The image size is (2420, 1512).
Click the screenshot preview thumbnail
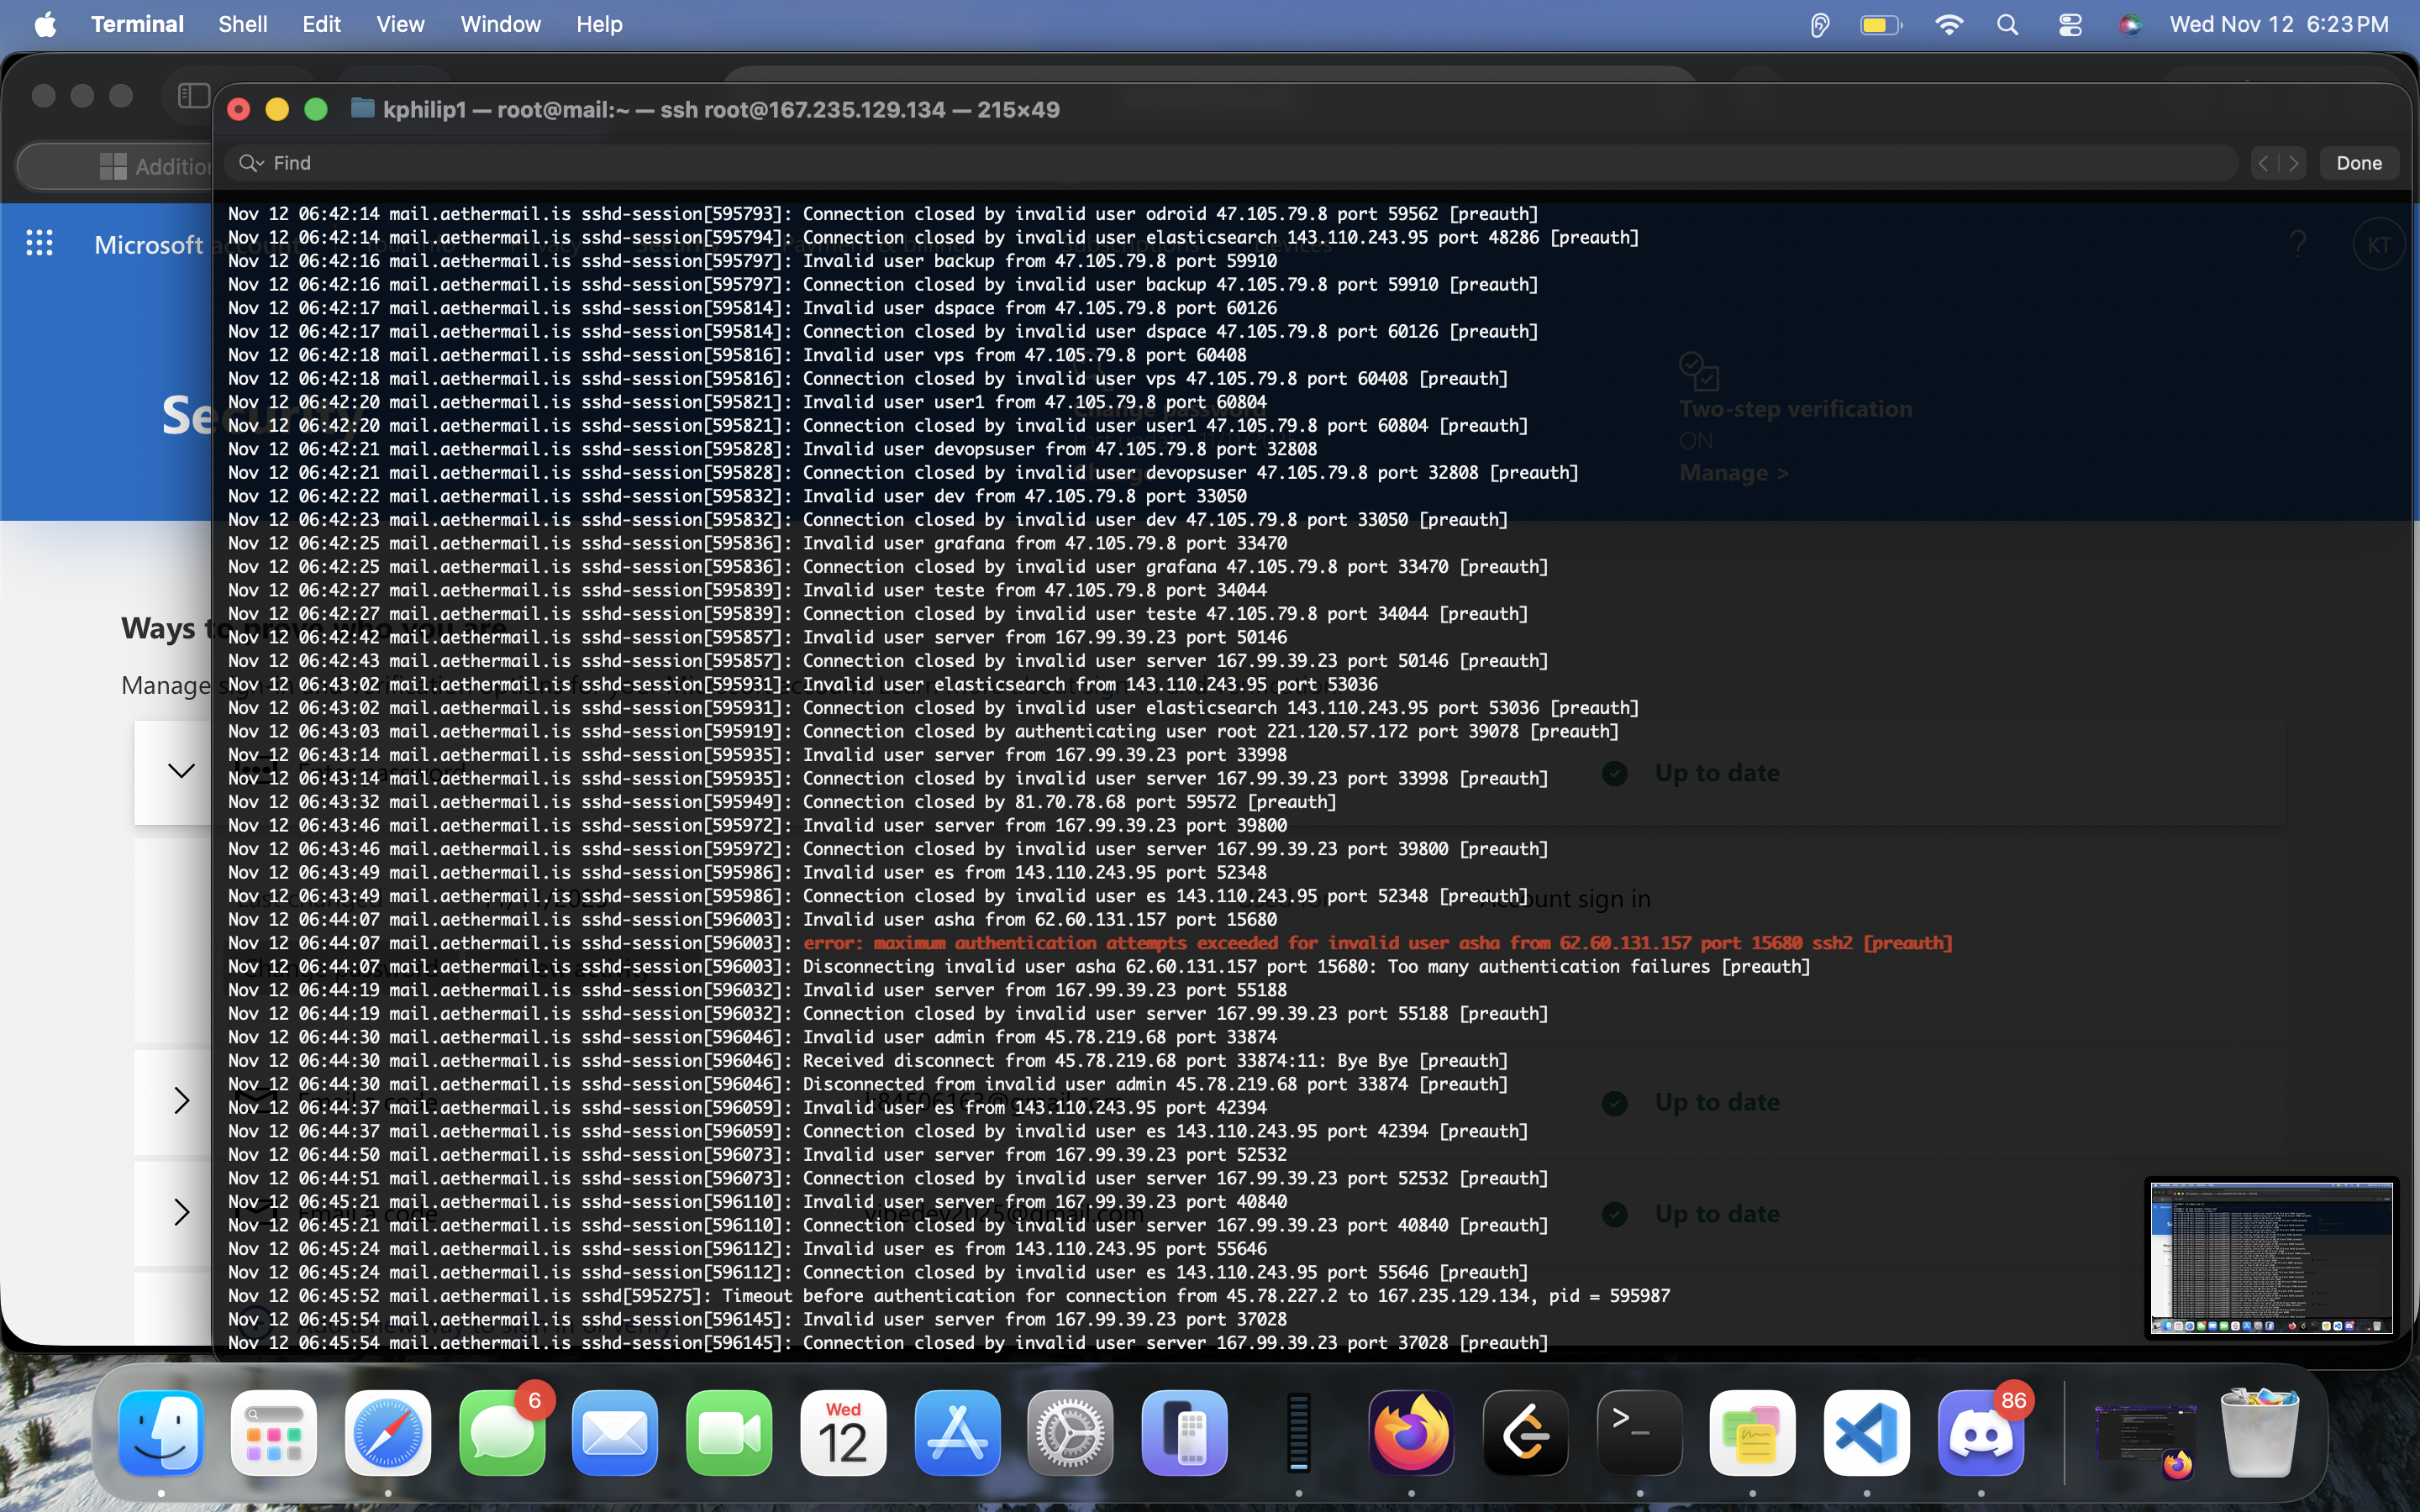(x=2271, y=1257)
